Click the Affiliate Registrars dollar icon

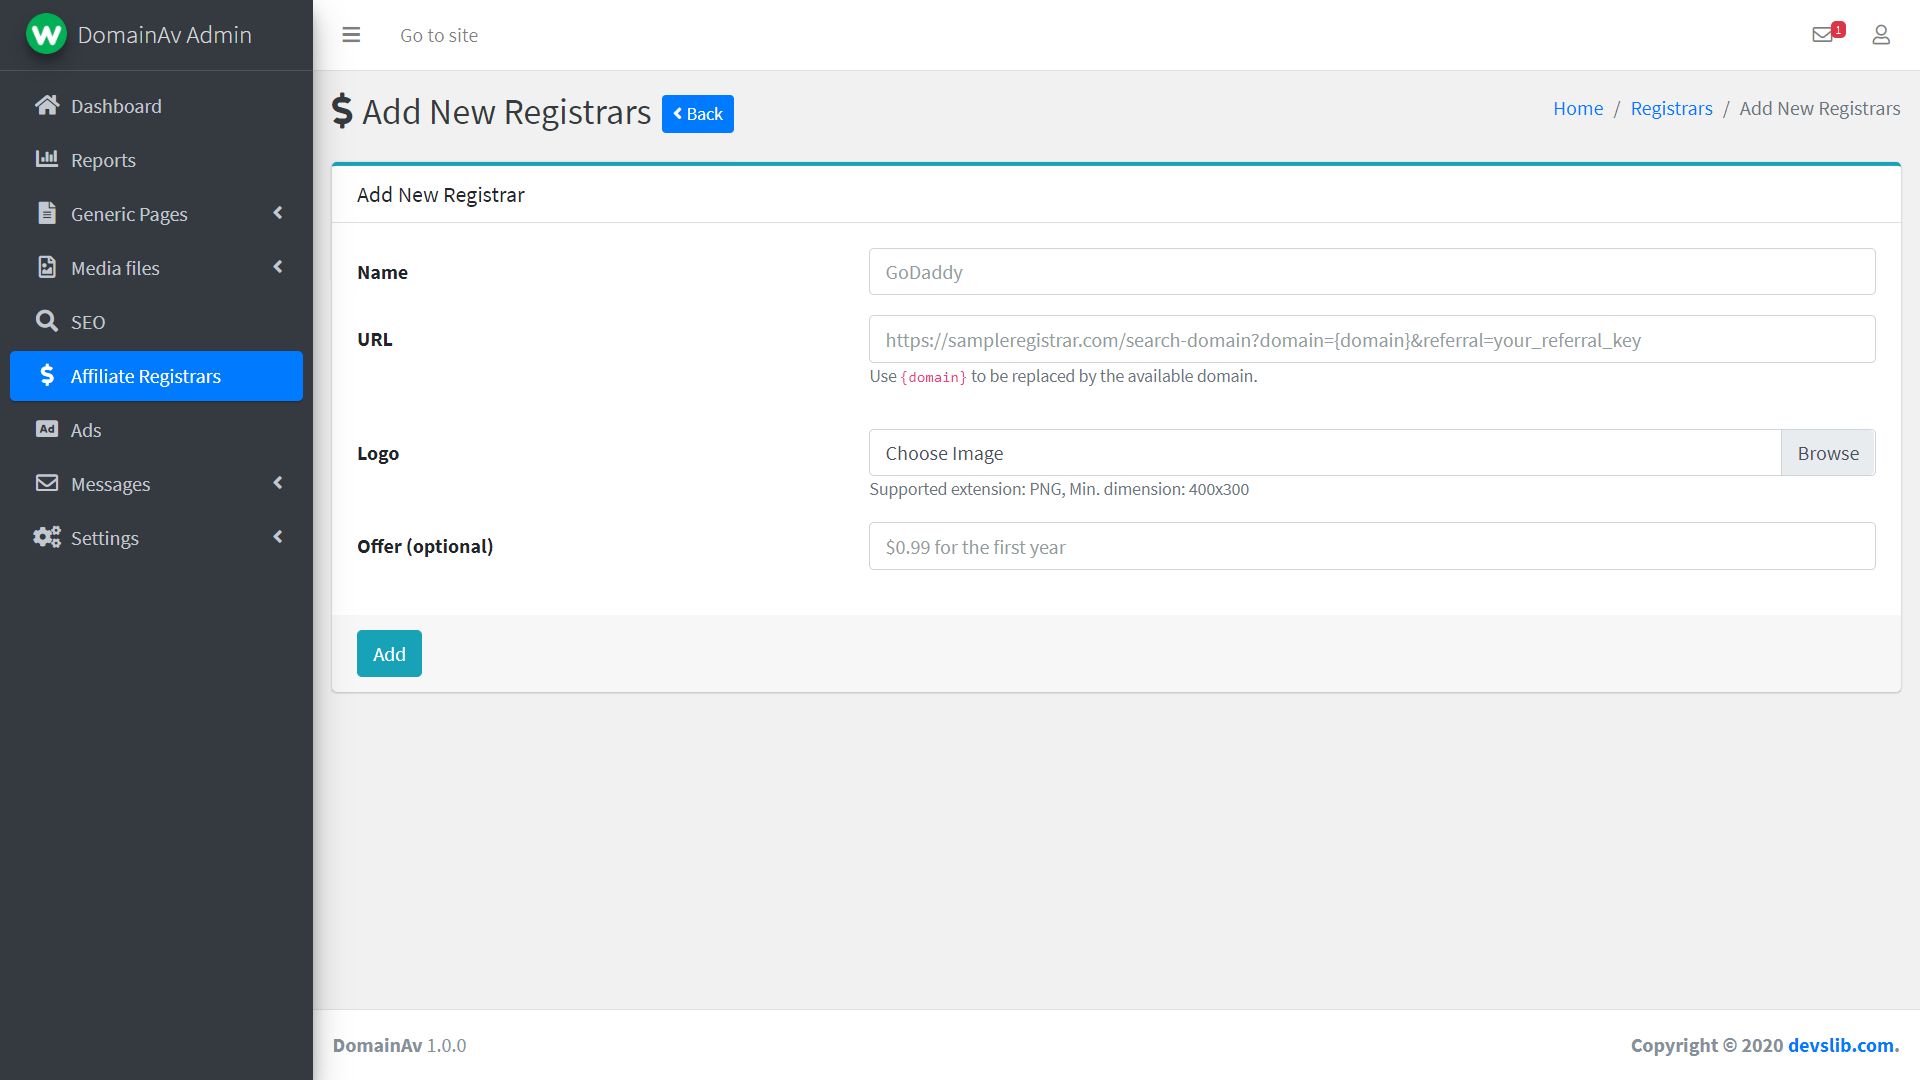pos(46,375)
